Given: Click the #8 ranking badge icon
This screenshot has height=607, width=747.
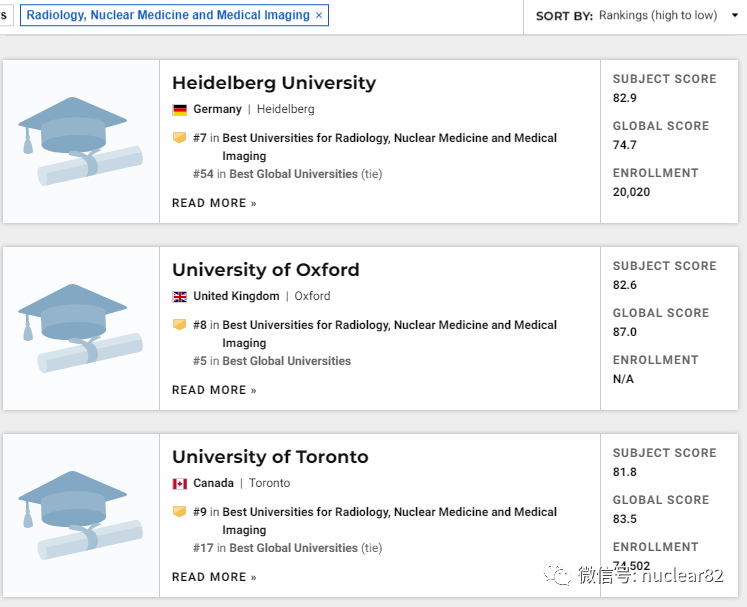Looking at the screenshot, I should click(180, 325).
